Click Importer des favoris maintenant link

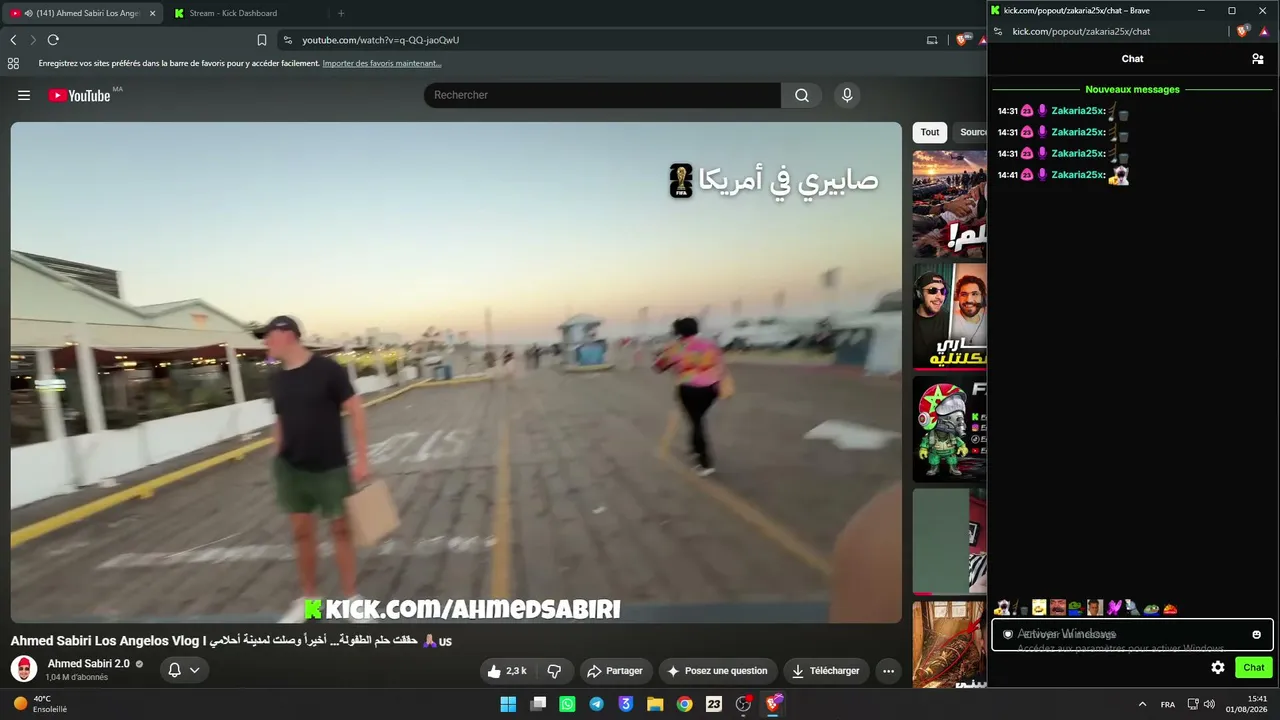pyautogui.click(x=381, y=63)
